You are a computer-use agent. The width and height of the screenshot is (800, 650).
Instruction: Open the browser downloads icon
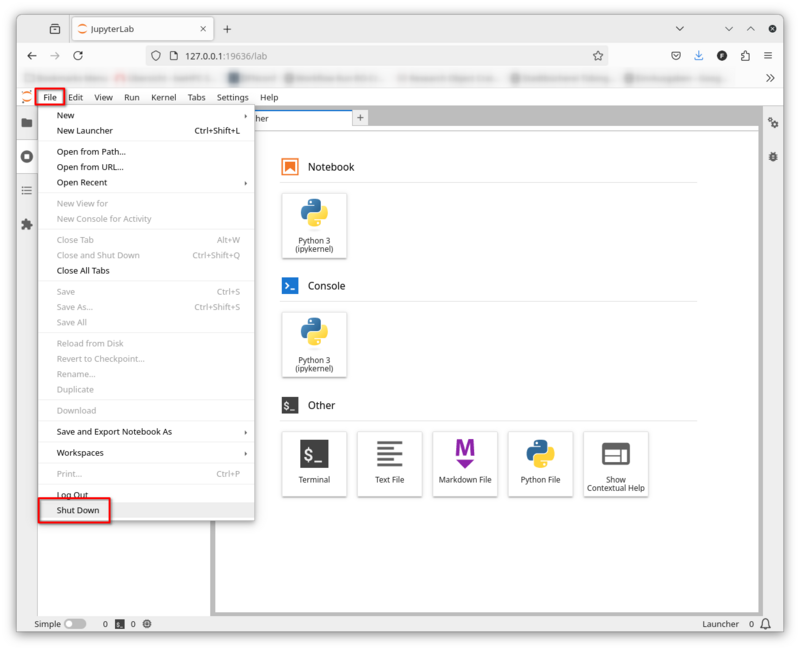click(698, 56)
